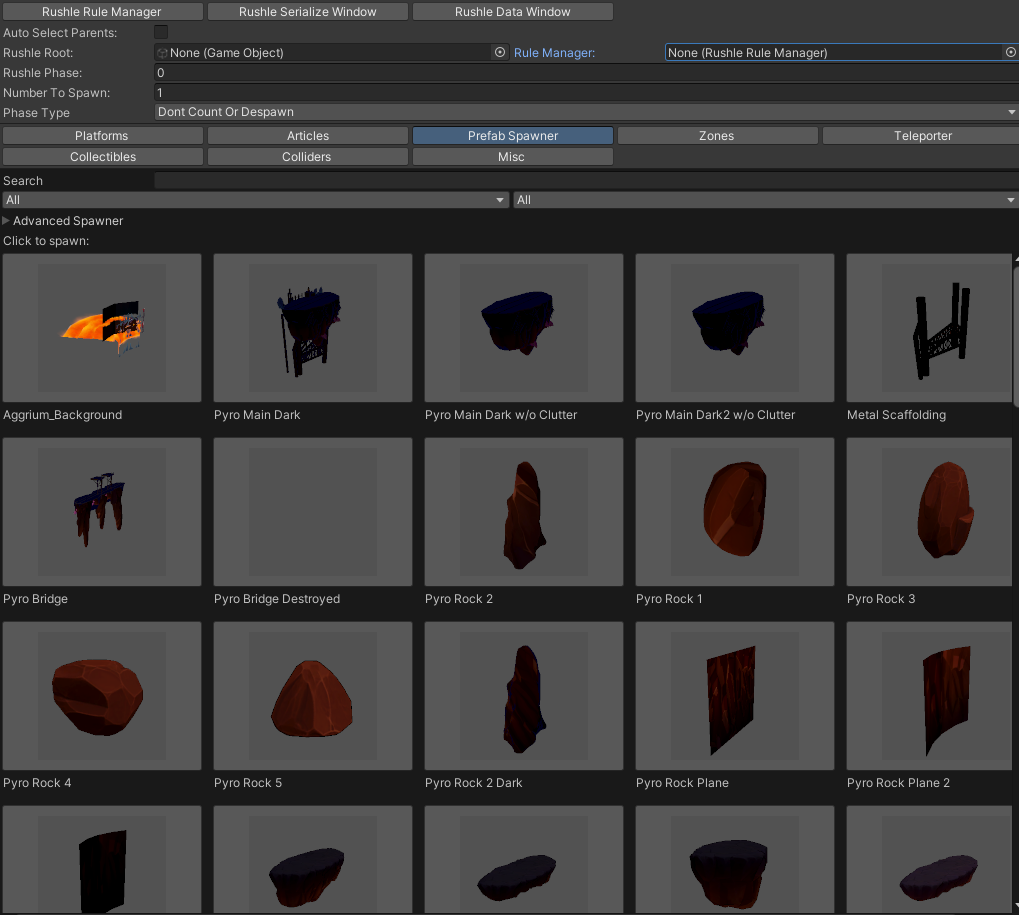This screenshot has width=1019, height=915.
Task: Open the Phase Type dropdown
Action: 586,112
